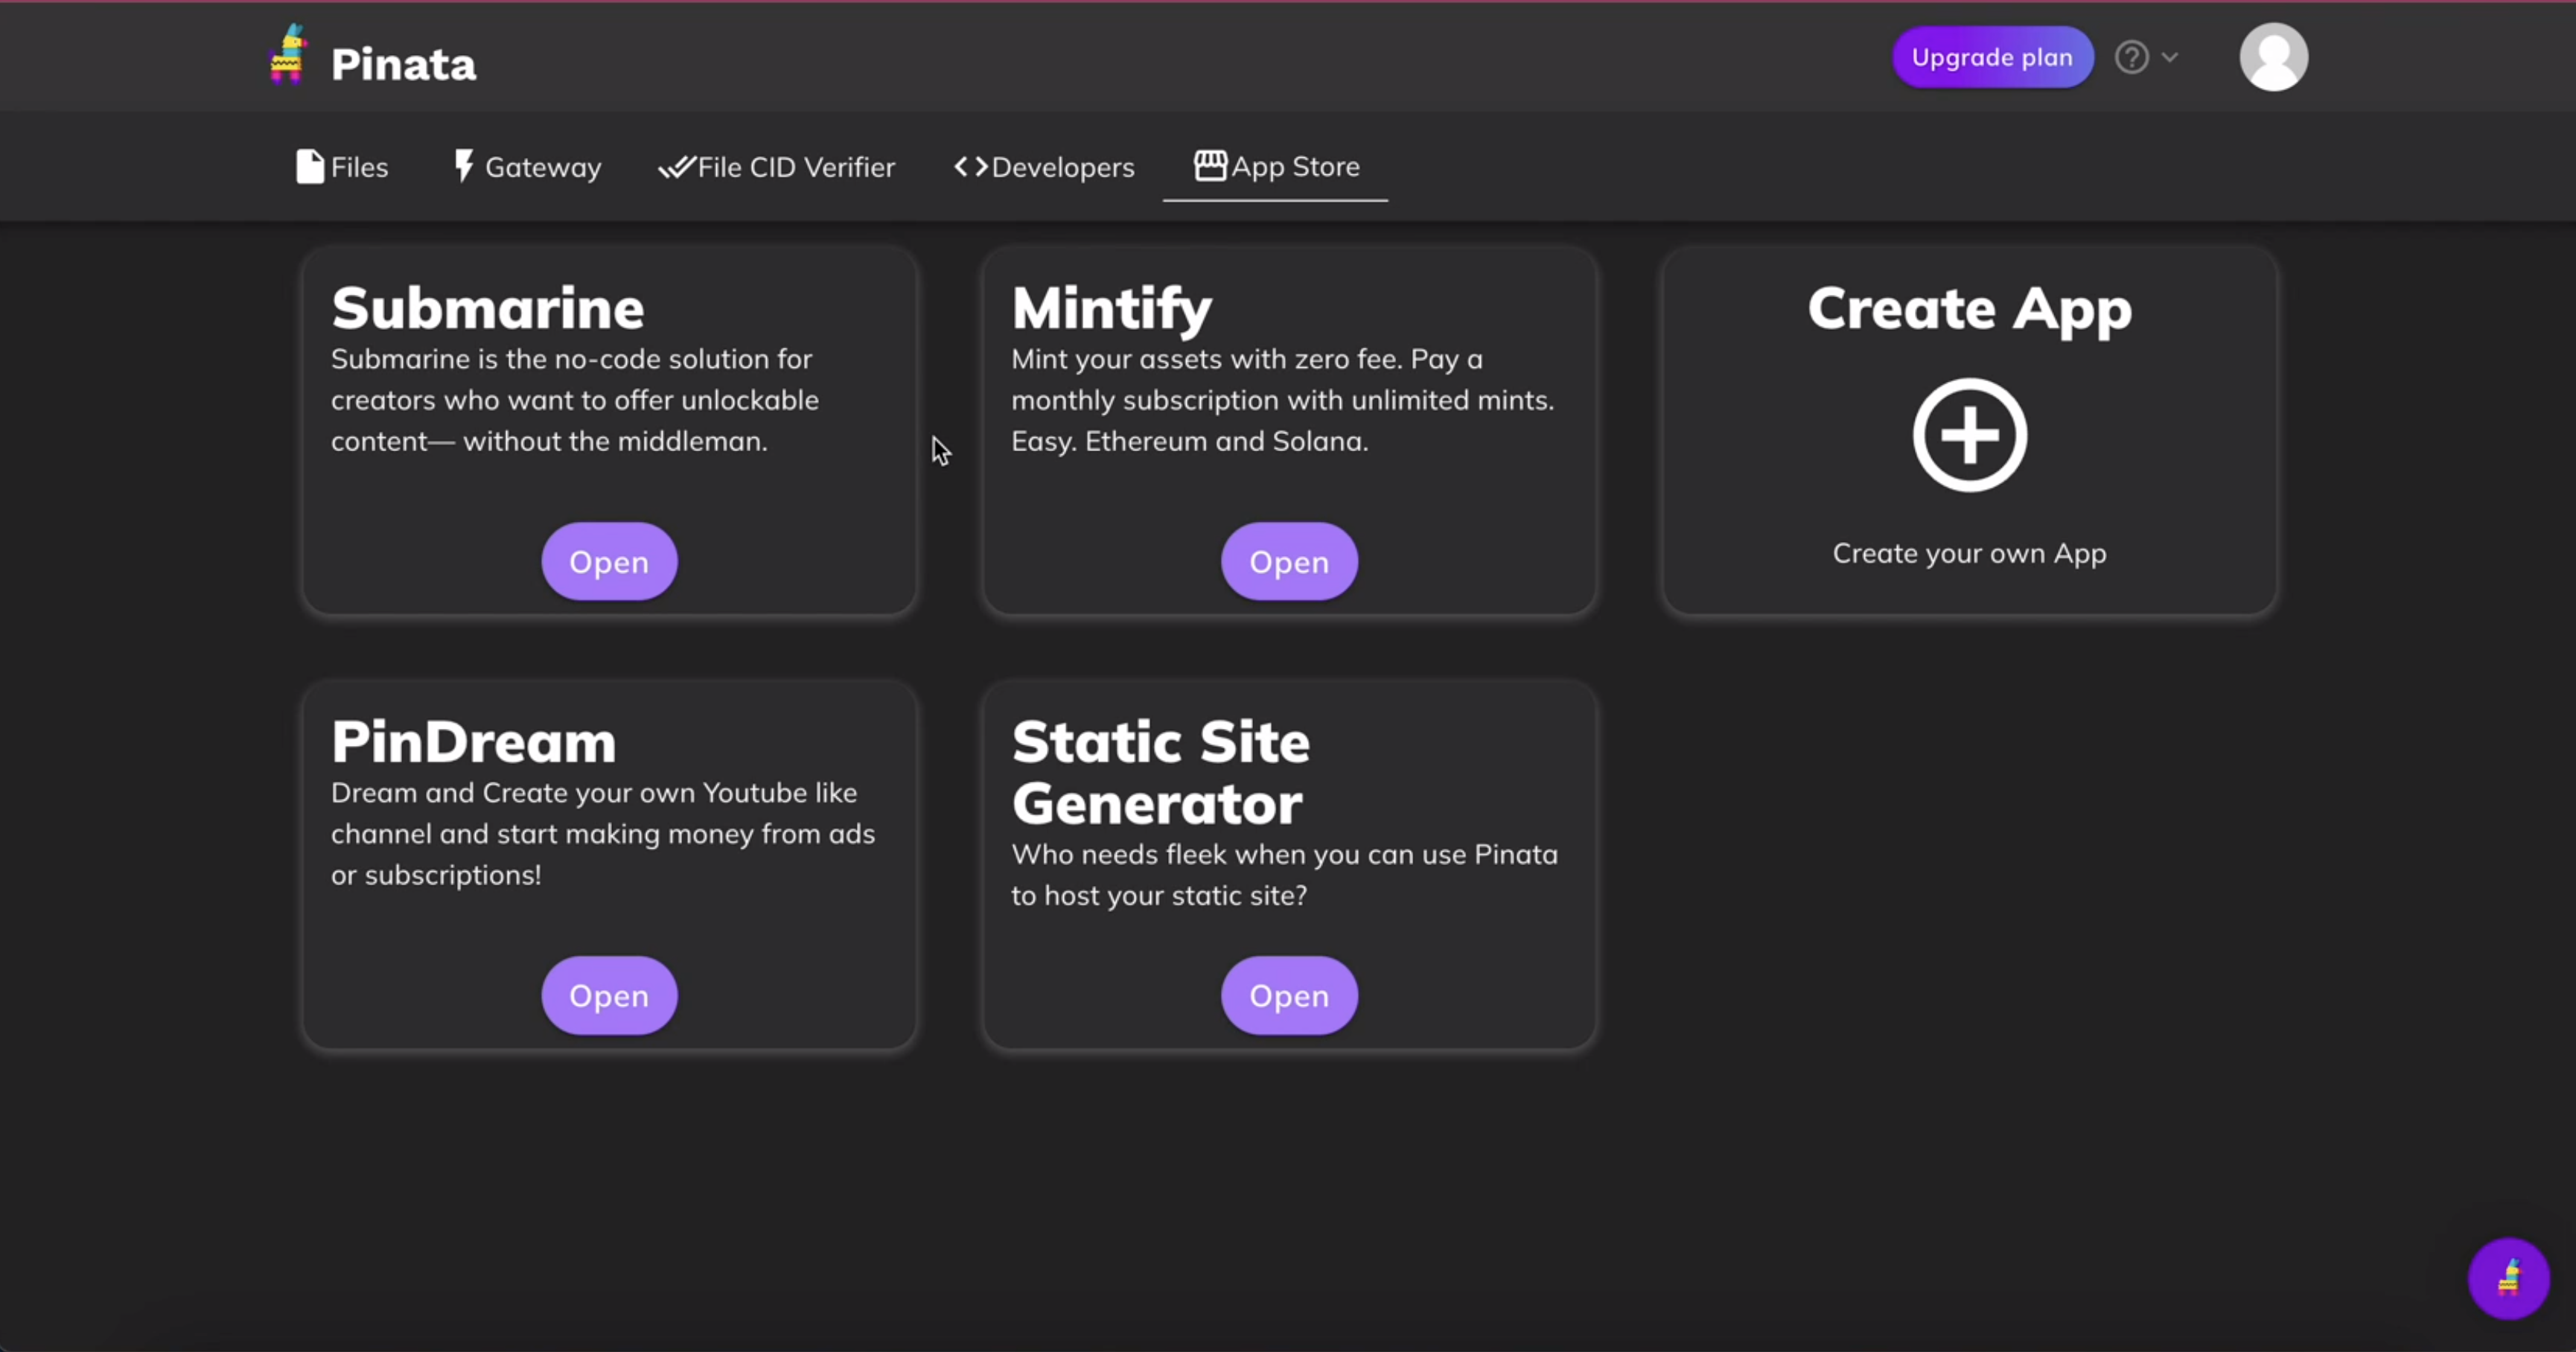Image resolution: width=2576 pixels, height=1352 pixels.
Task: Click the Submarine description text
Action: pyautogui.click(x=575, y=400)
